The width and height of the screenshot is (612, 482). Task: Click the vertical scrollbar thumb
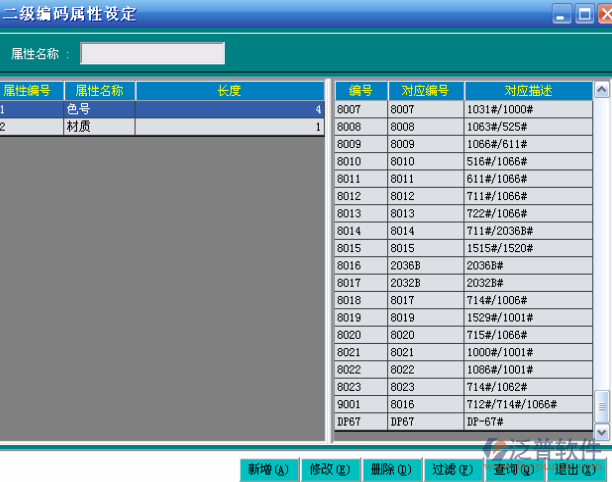pos(601,406)
